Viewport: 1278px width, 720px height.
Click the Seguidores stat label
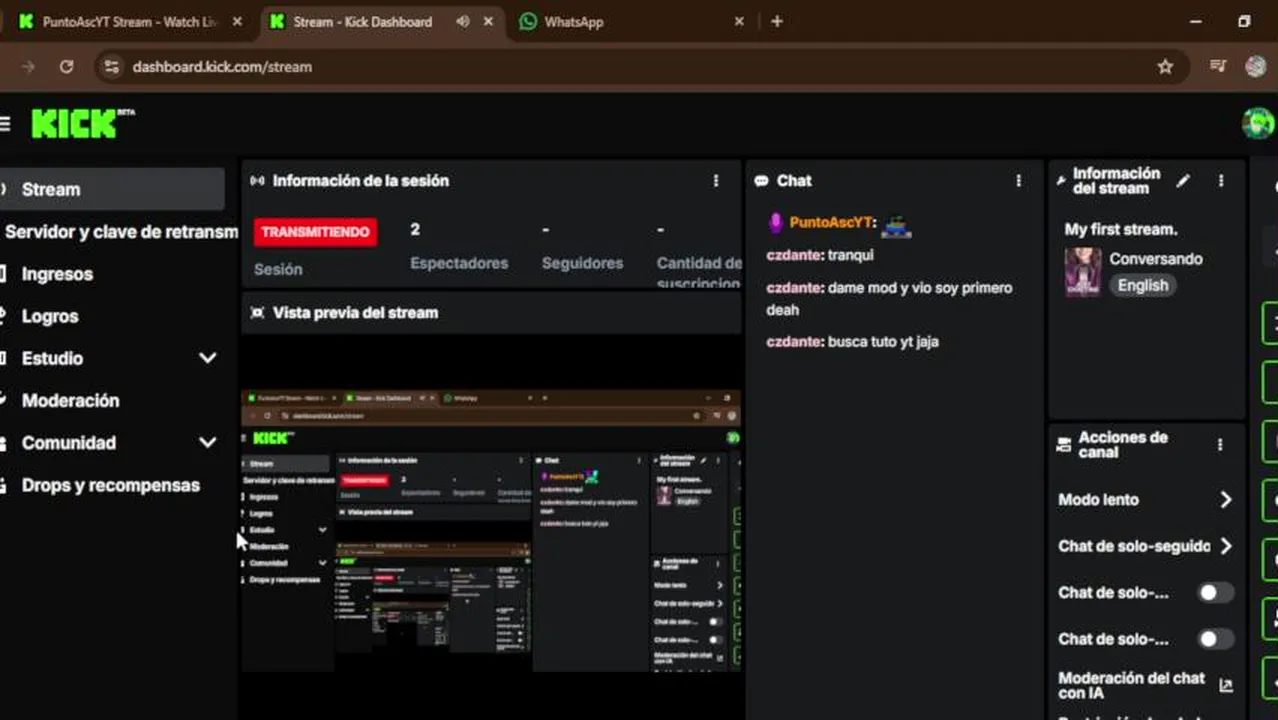click(582, 263)
